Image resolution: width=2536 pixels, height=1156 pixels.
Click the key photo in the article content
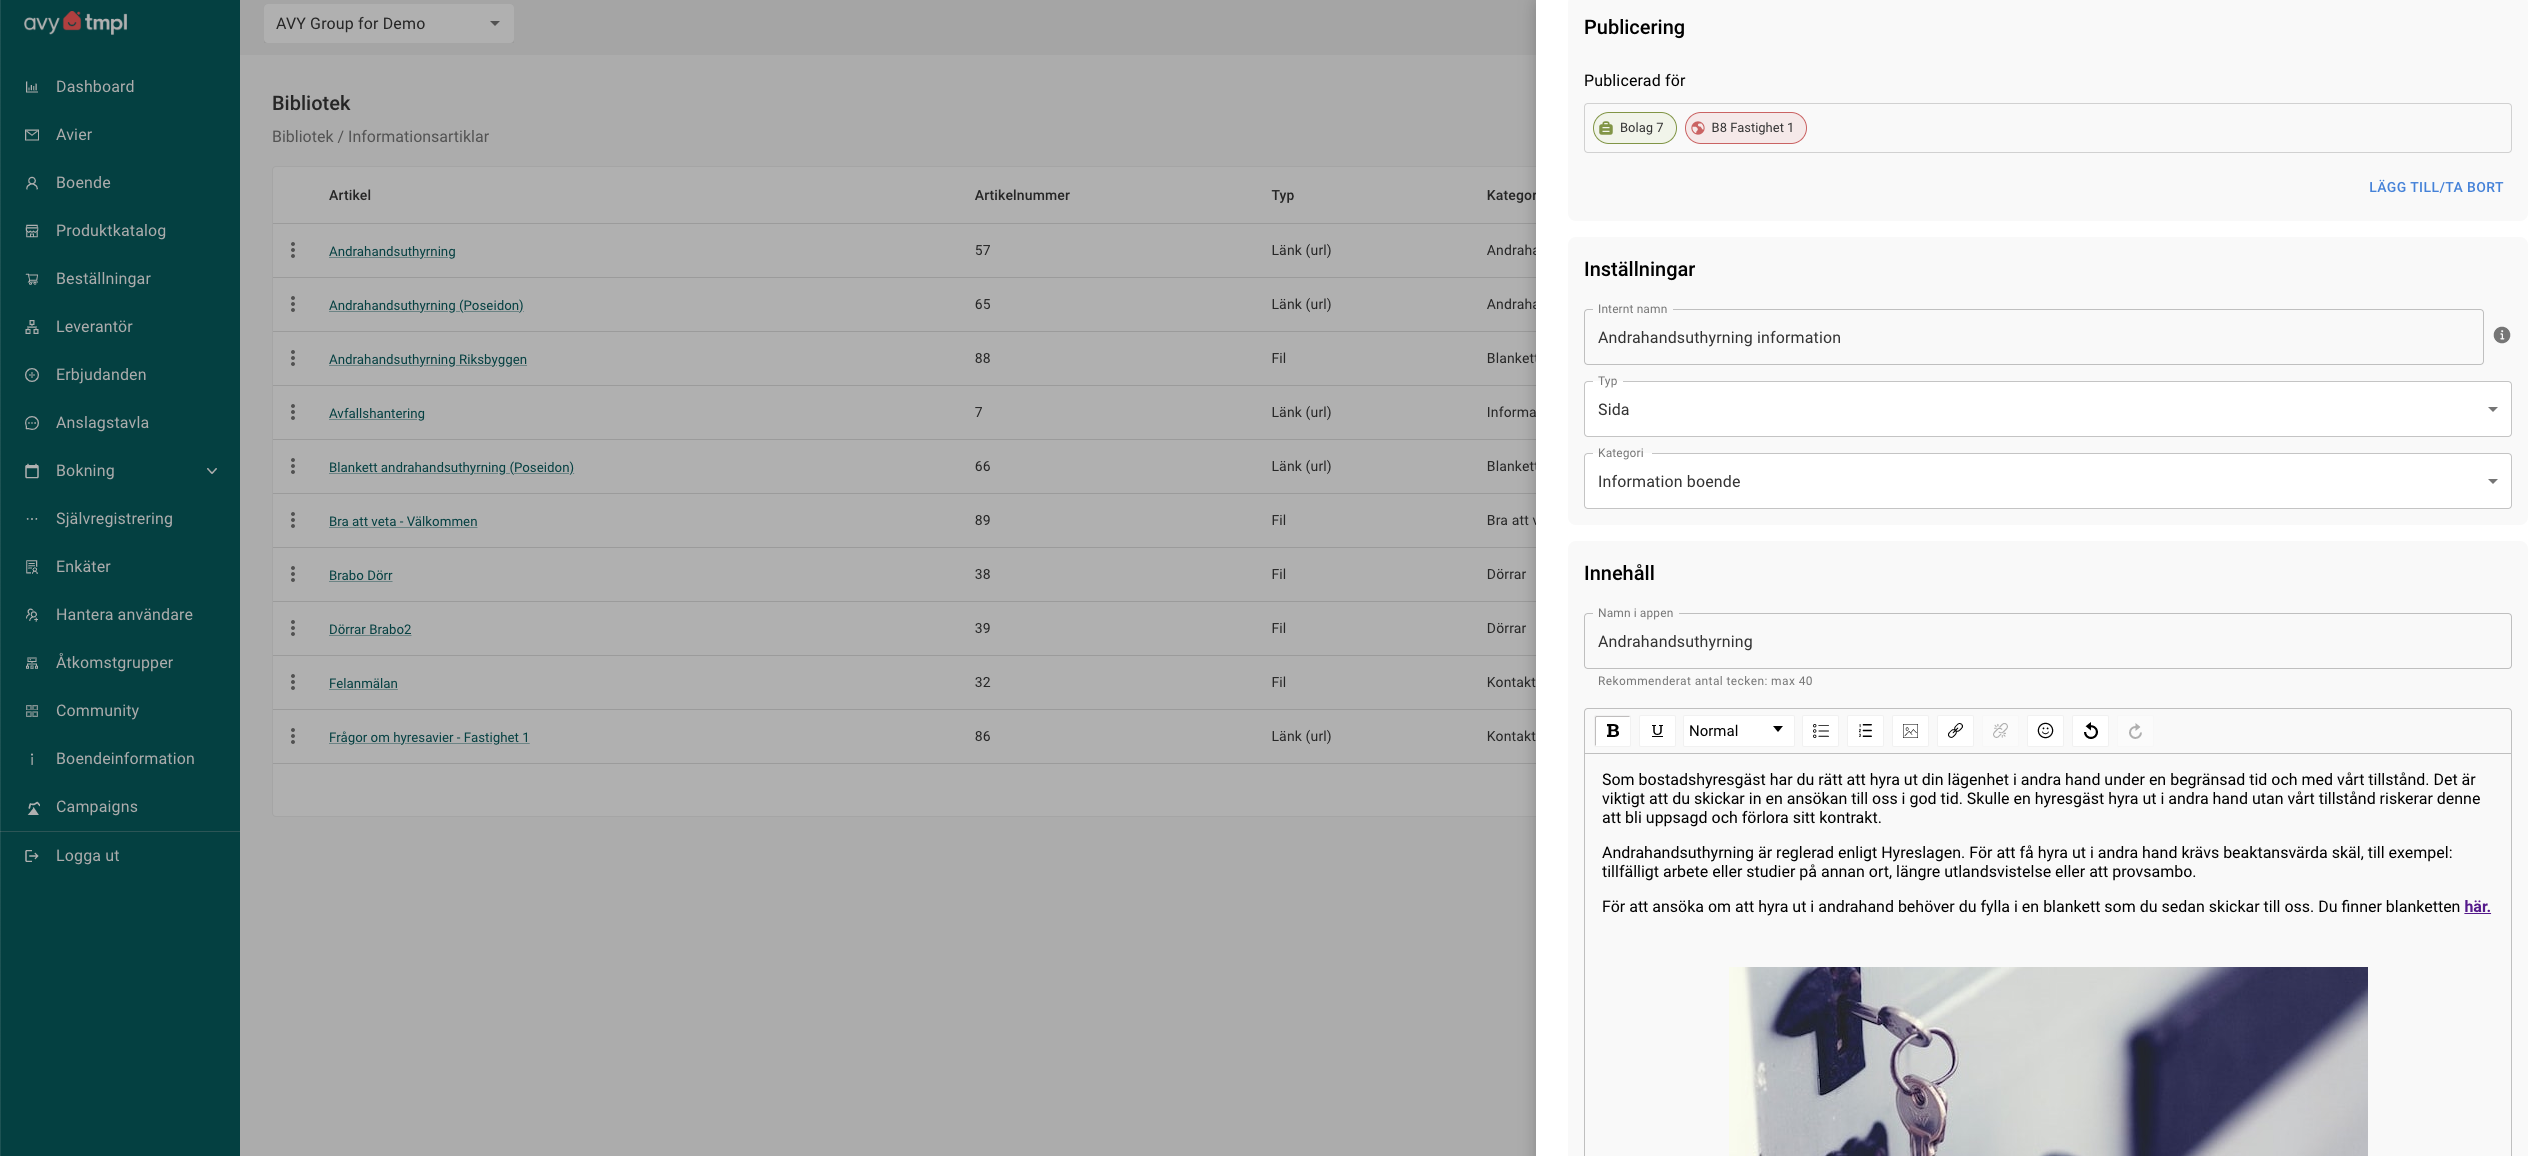click(x=2048, y=1061)
